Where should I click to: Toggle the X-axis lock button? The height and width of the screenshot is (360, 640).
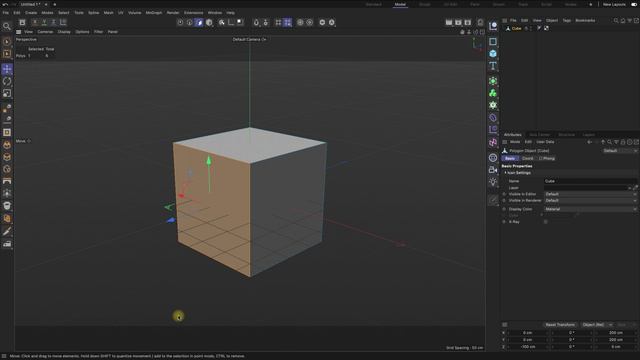(x=35, y=22)
